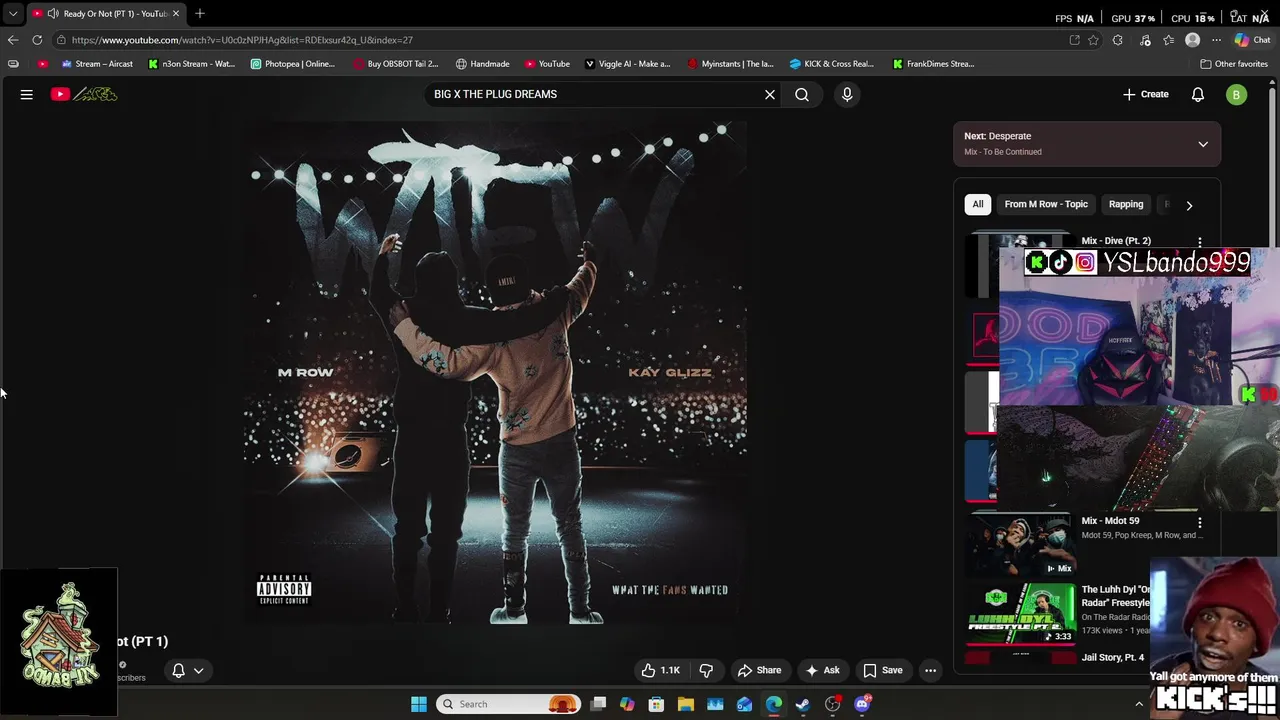1280x720 pixels.
Task: Select the From M Row - Topic chip
Action: [1046, 204]
